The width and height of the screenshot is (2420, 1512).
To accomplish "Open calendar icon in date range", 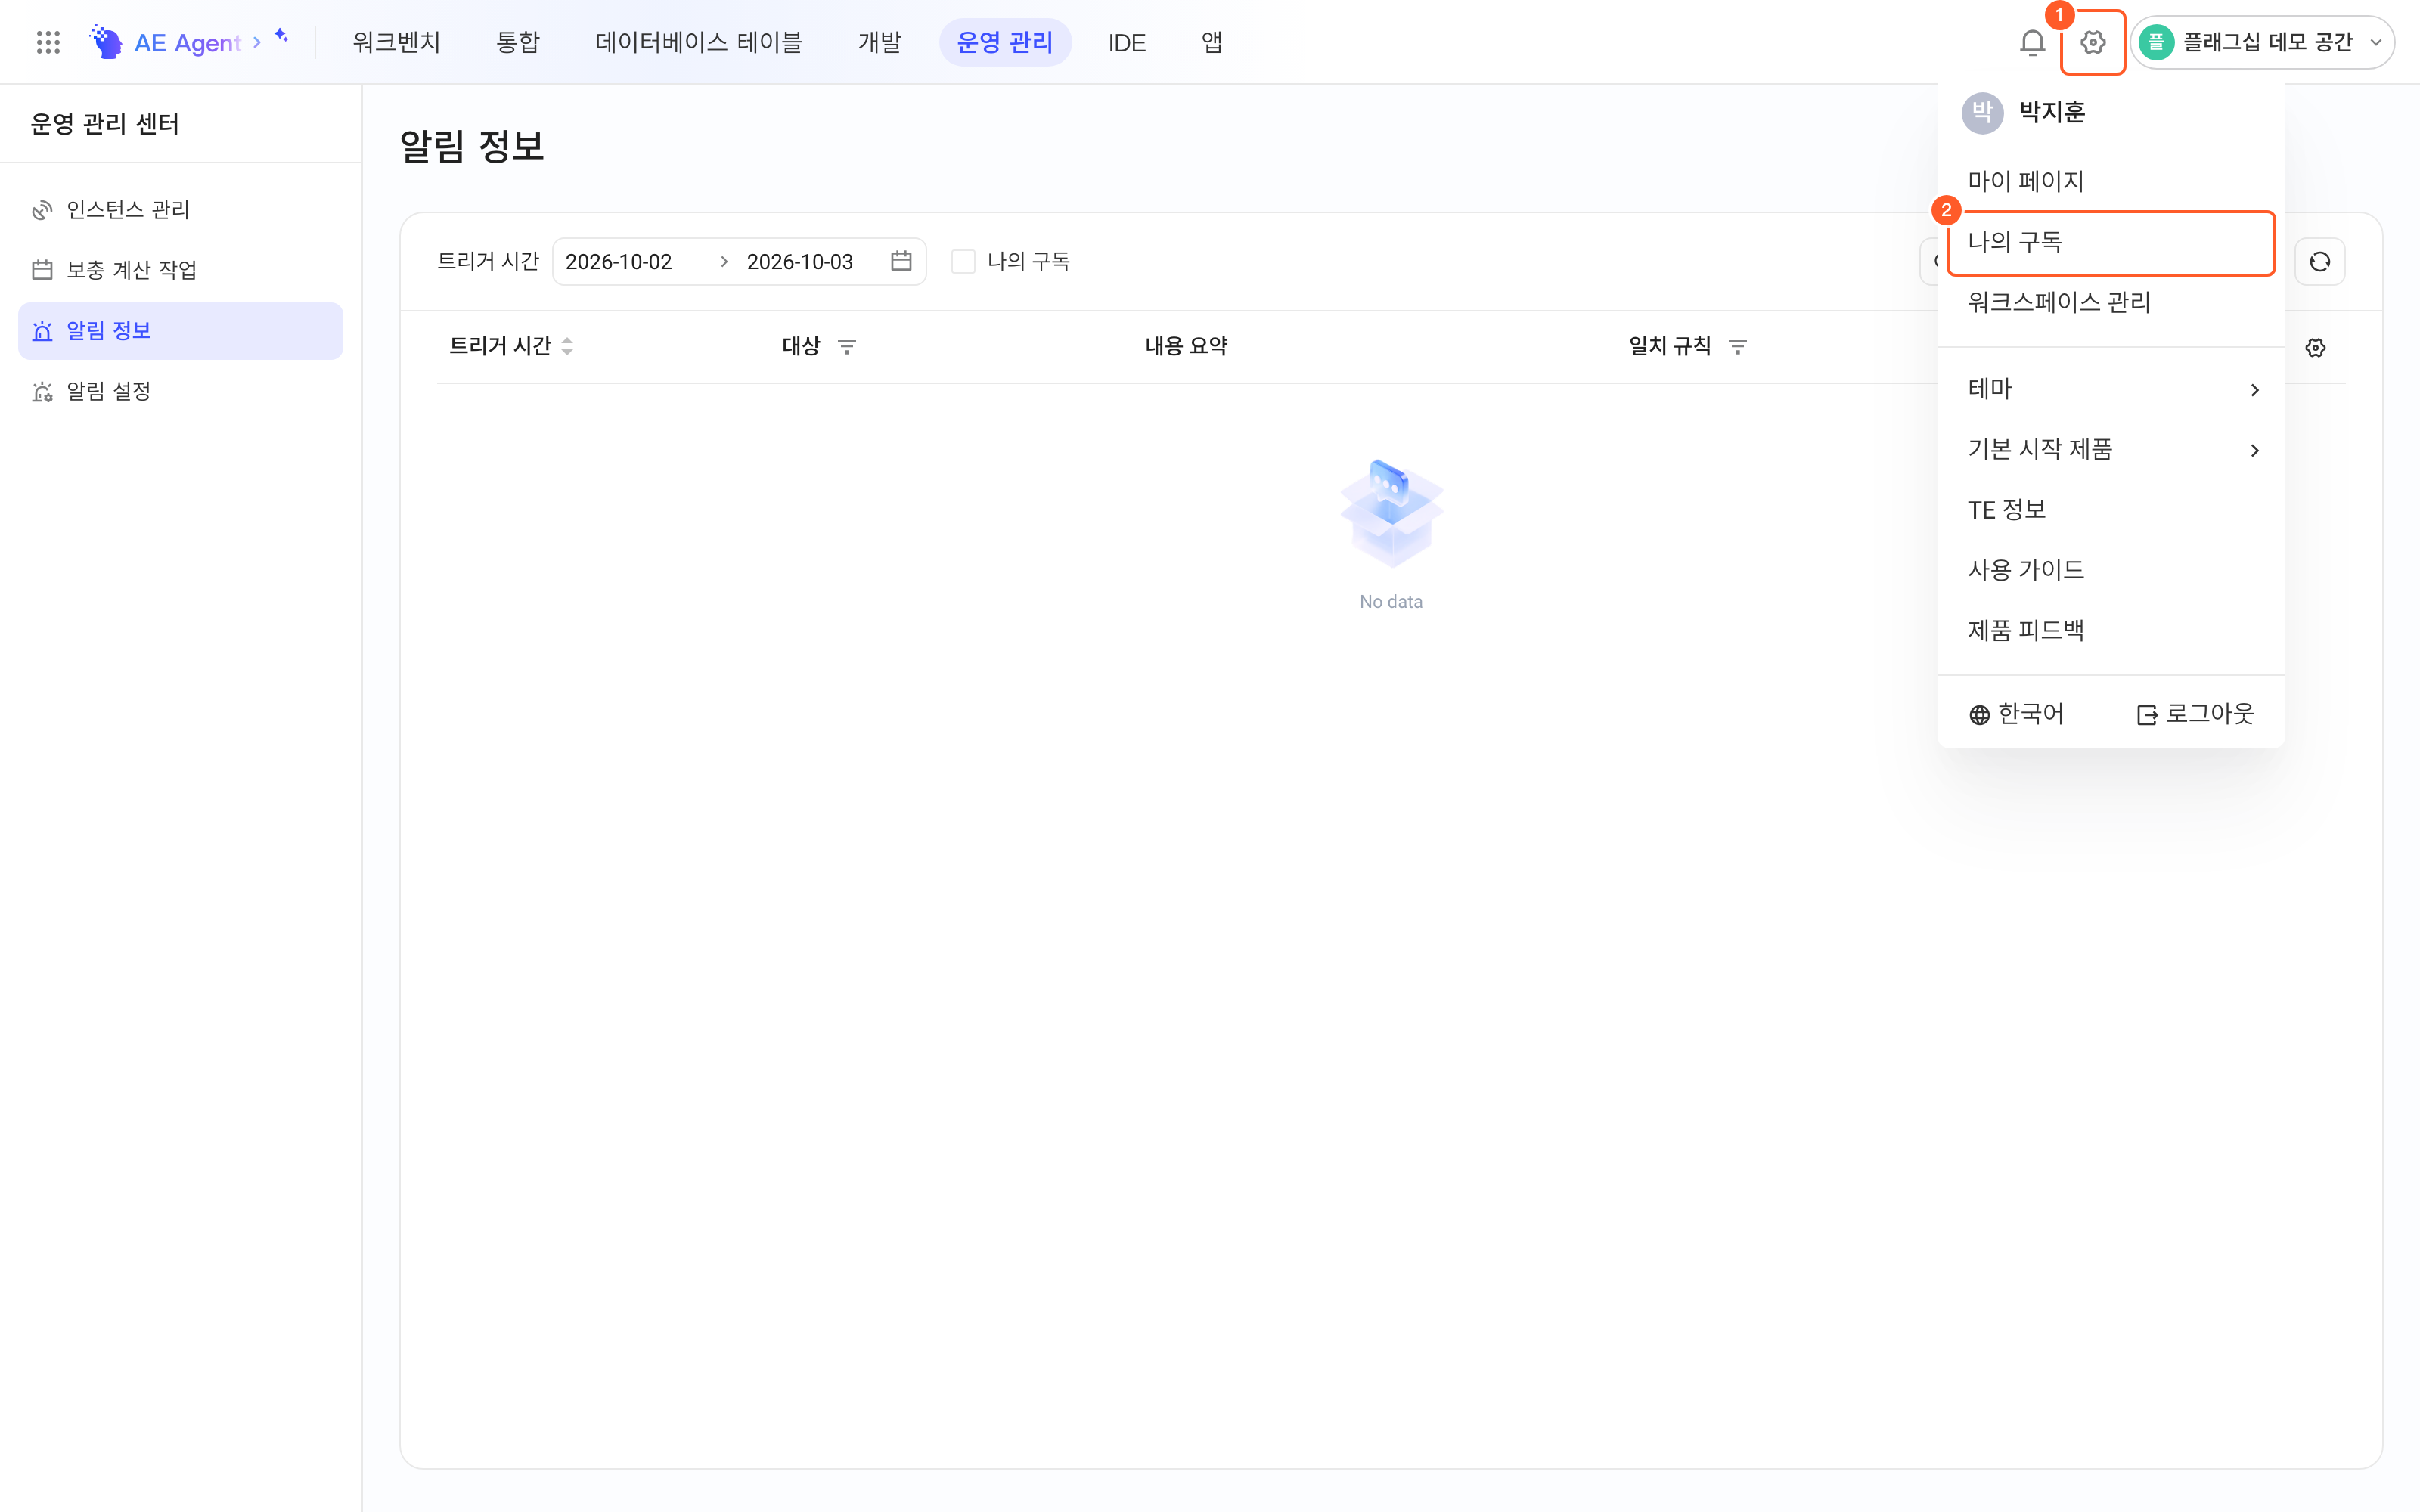I will 901,261.
